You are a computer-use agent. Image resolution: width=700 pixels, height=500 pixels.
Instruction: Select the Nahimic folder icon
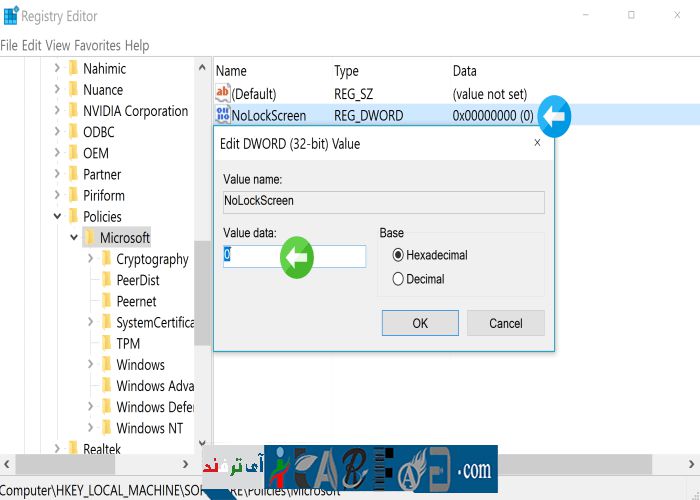pyautogui.click(x=73, y=69)
